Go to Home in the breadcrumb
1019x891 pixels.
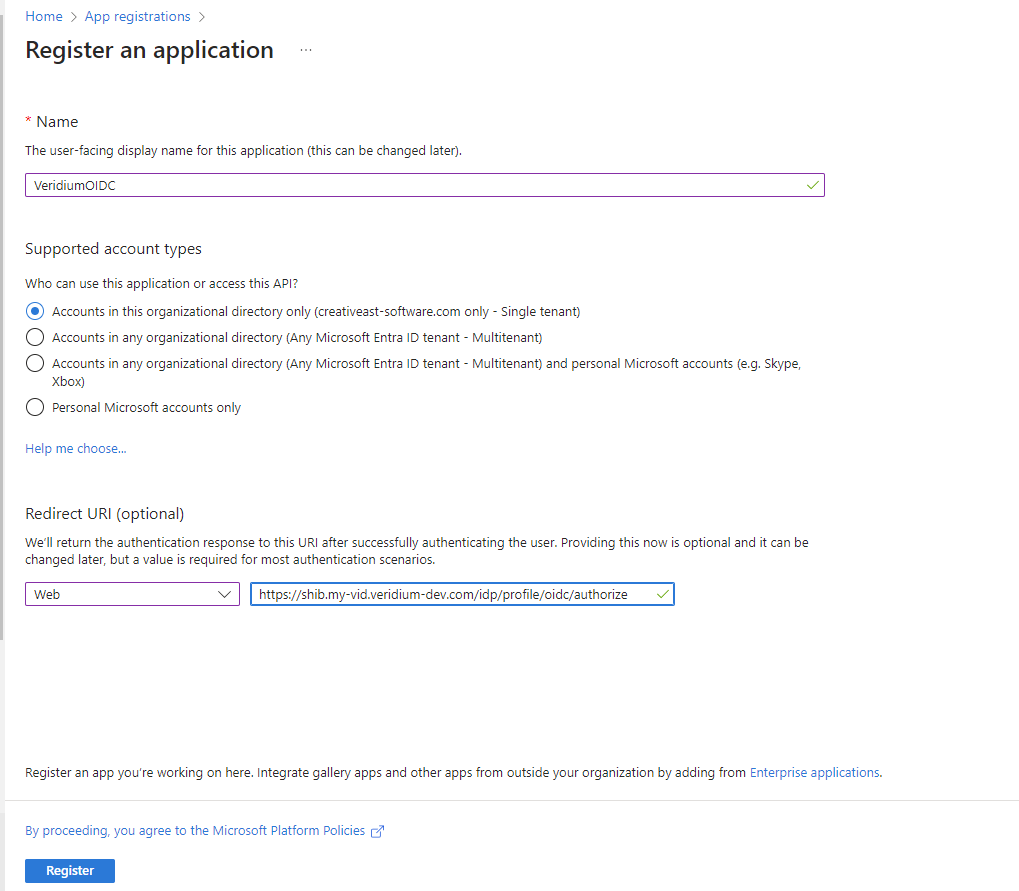pyautogui.click(x=43, y=17)
